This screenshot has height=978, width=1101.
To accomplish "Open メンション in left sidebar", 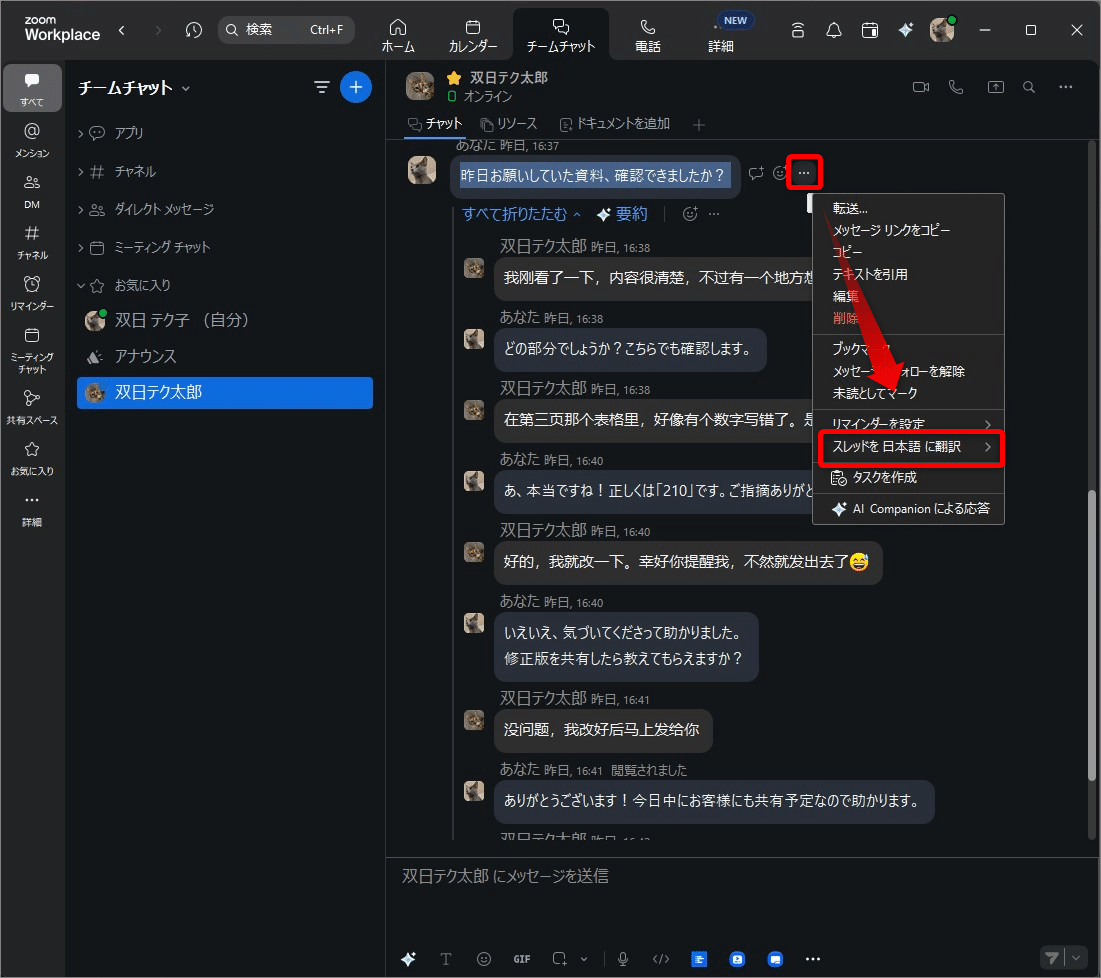I will coord(32,140).
